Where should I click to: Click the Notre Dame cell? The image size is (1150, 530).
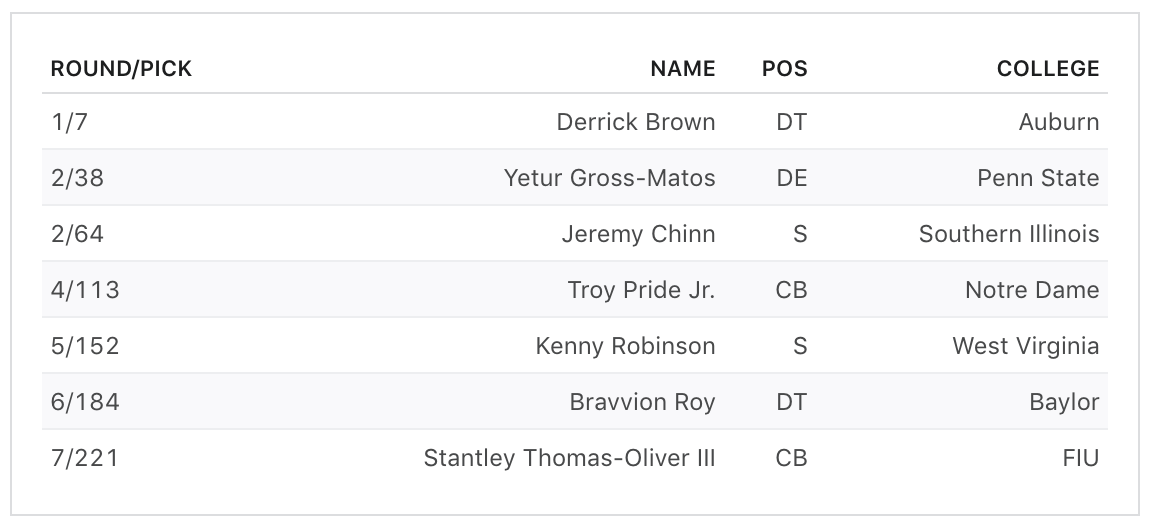[x=1031, y=290]
